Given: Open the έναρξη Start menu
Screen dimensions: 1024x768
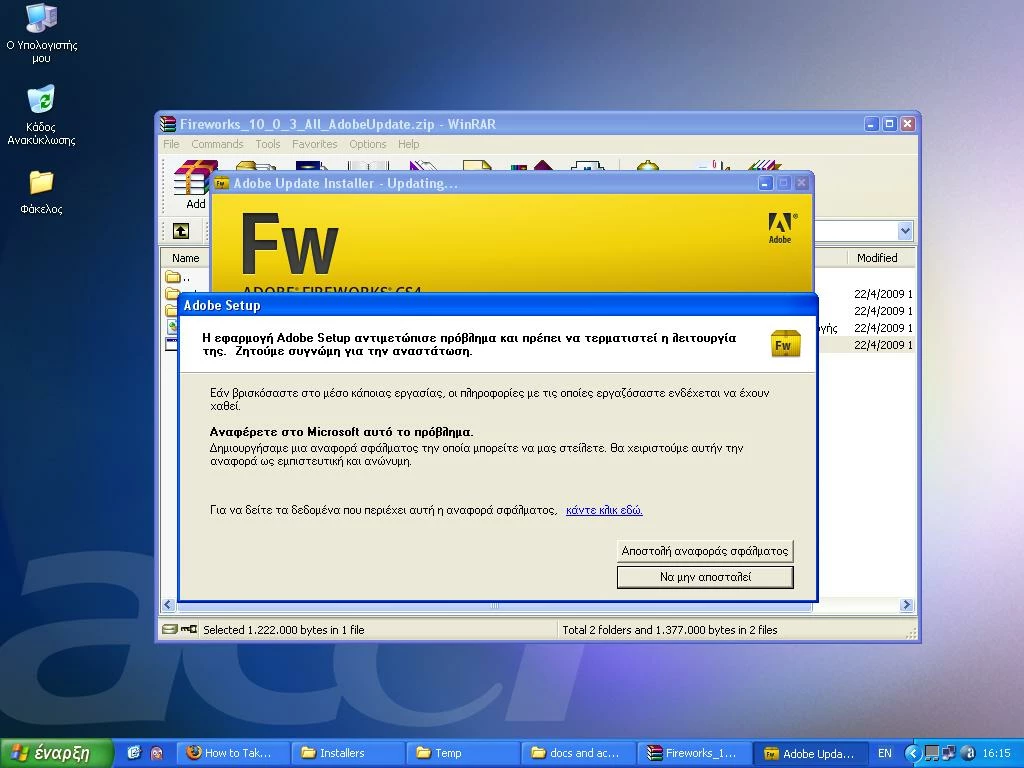Looking at the screenshot, I should 57,753.
